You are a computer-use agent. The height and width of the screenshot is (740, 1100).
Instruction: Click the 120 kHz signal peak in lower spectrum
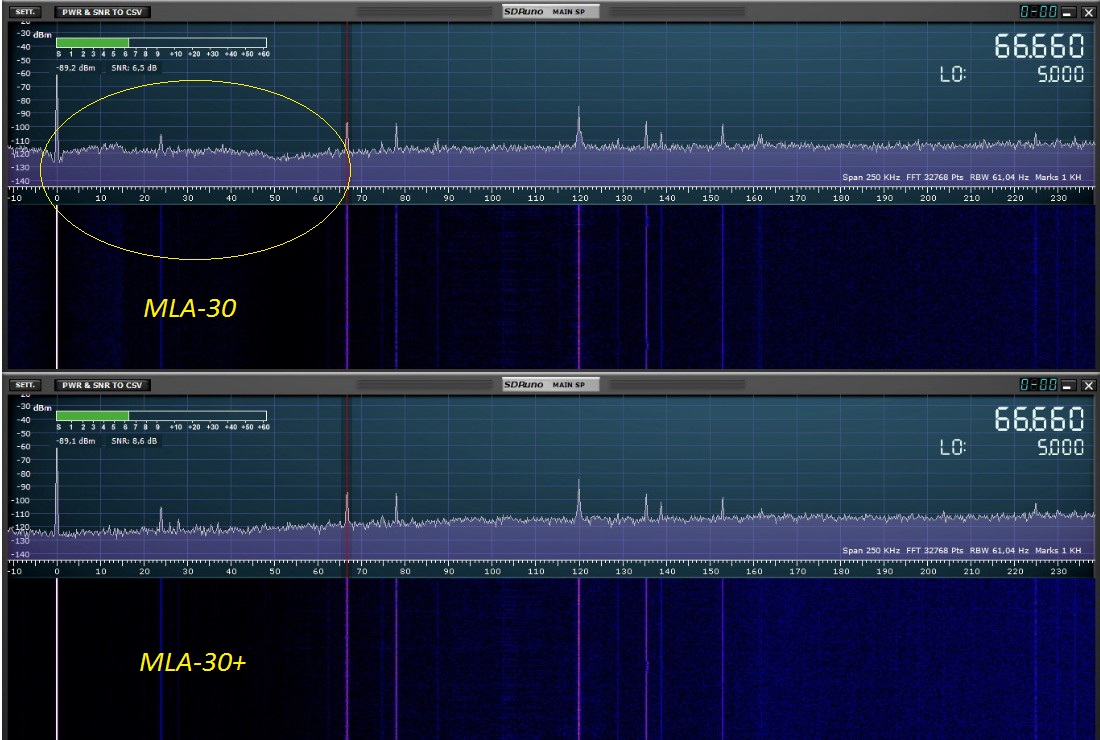point(579,499)
